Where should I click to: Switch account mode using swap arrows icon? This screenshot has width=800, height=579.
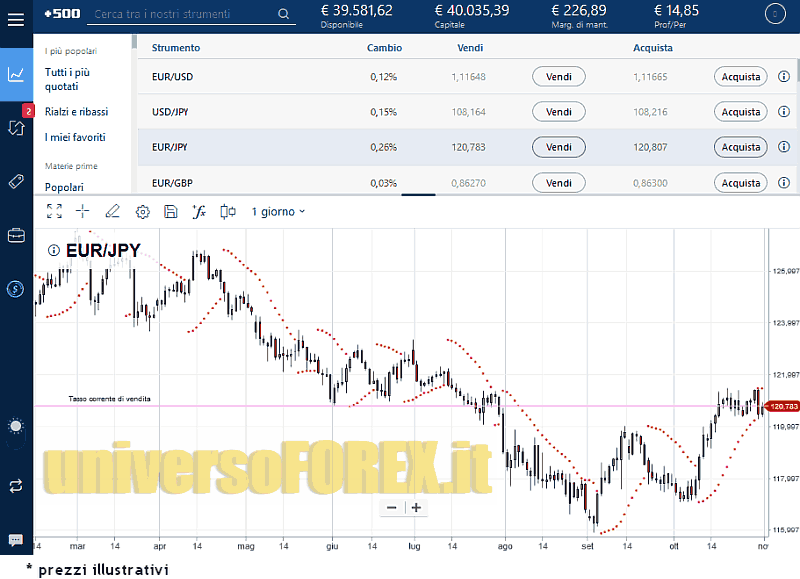coord(16,486)
